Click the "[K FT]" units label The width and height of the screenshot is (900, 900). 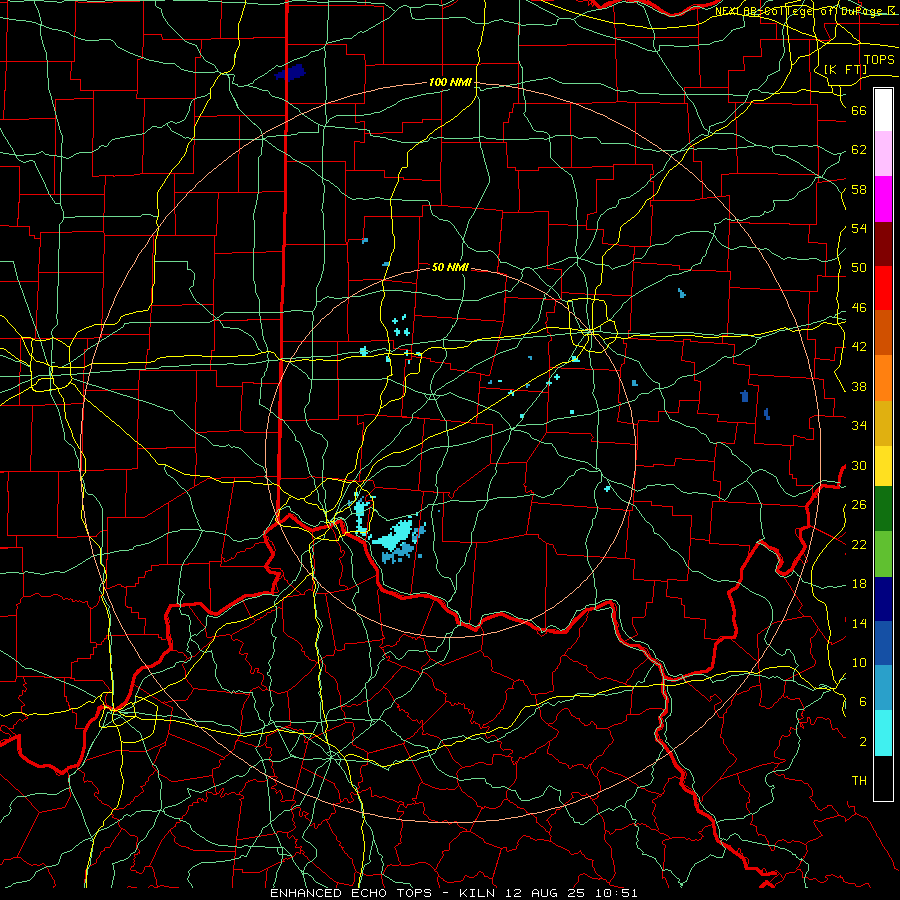click(x=845, y=69)
